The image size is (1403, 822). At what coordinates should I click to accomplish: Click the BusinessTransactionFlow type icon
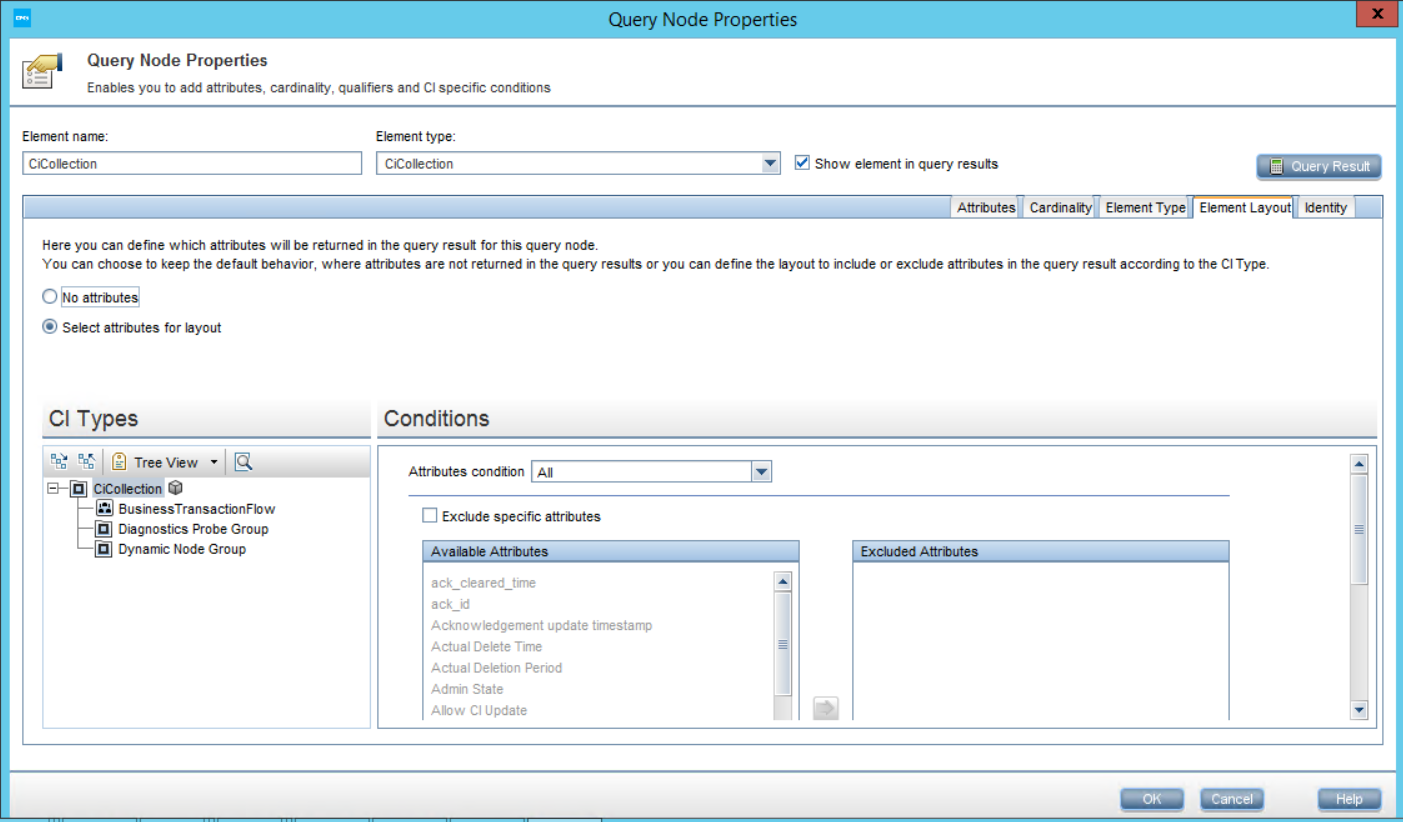point(106,508)
